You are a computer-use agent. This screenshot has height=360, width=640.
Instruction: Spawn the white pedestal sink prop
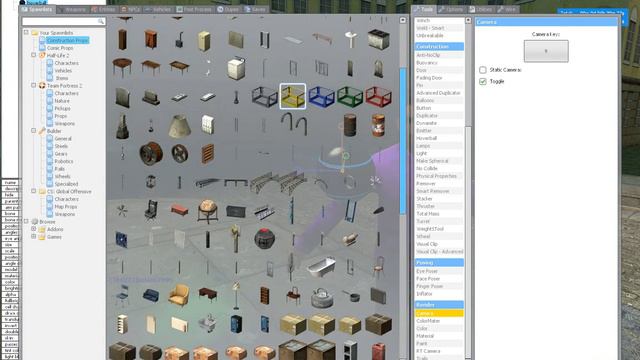click(x=350, y=40)
